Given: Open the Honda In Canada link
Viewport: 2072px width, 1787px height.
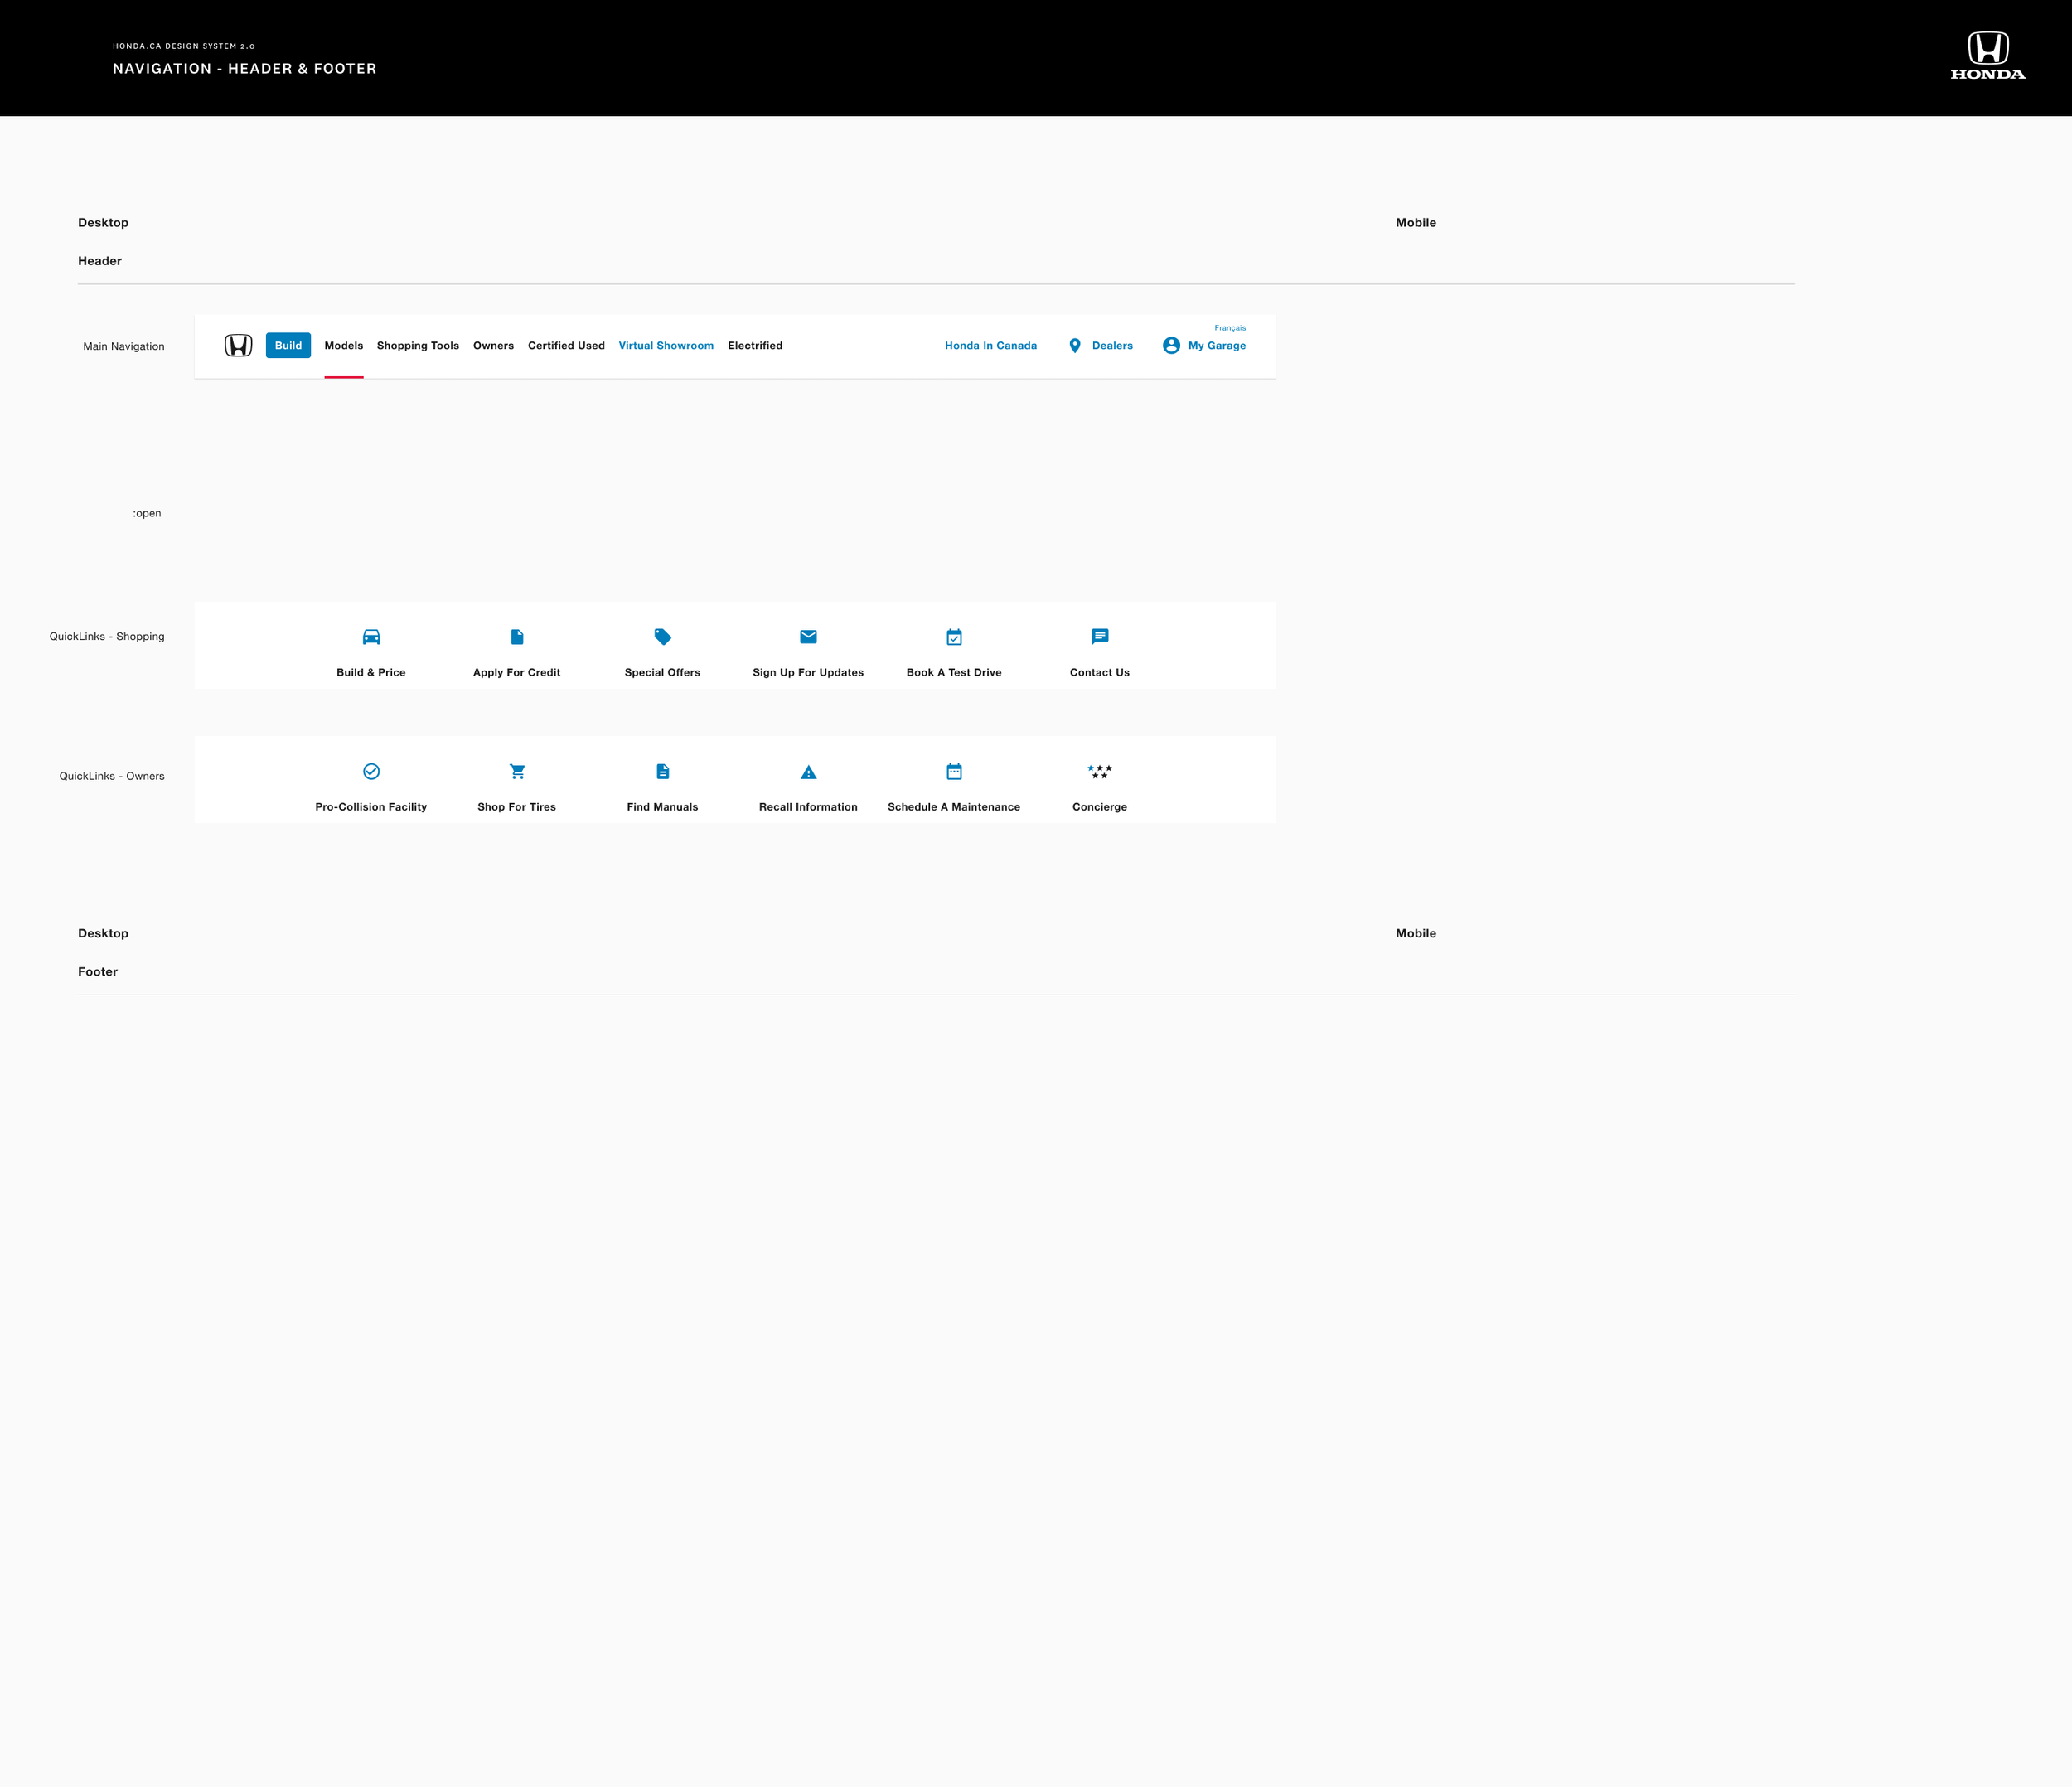Looking at the screenshot, I should point(991,346).
